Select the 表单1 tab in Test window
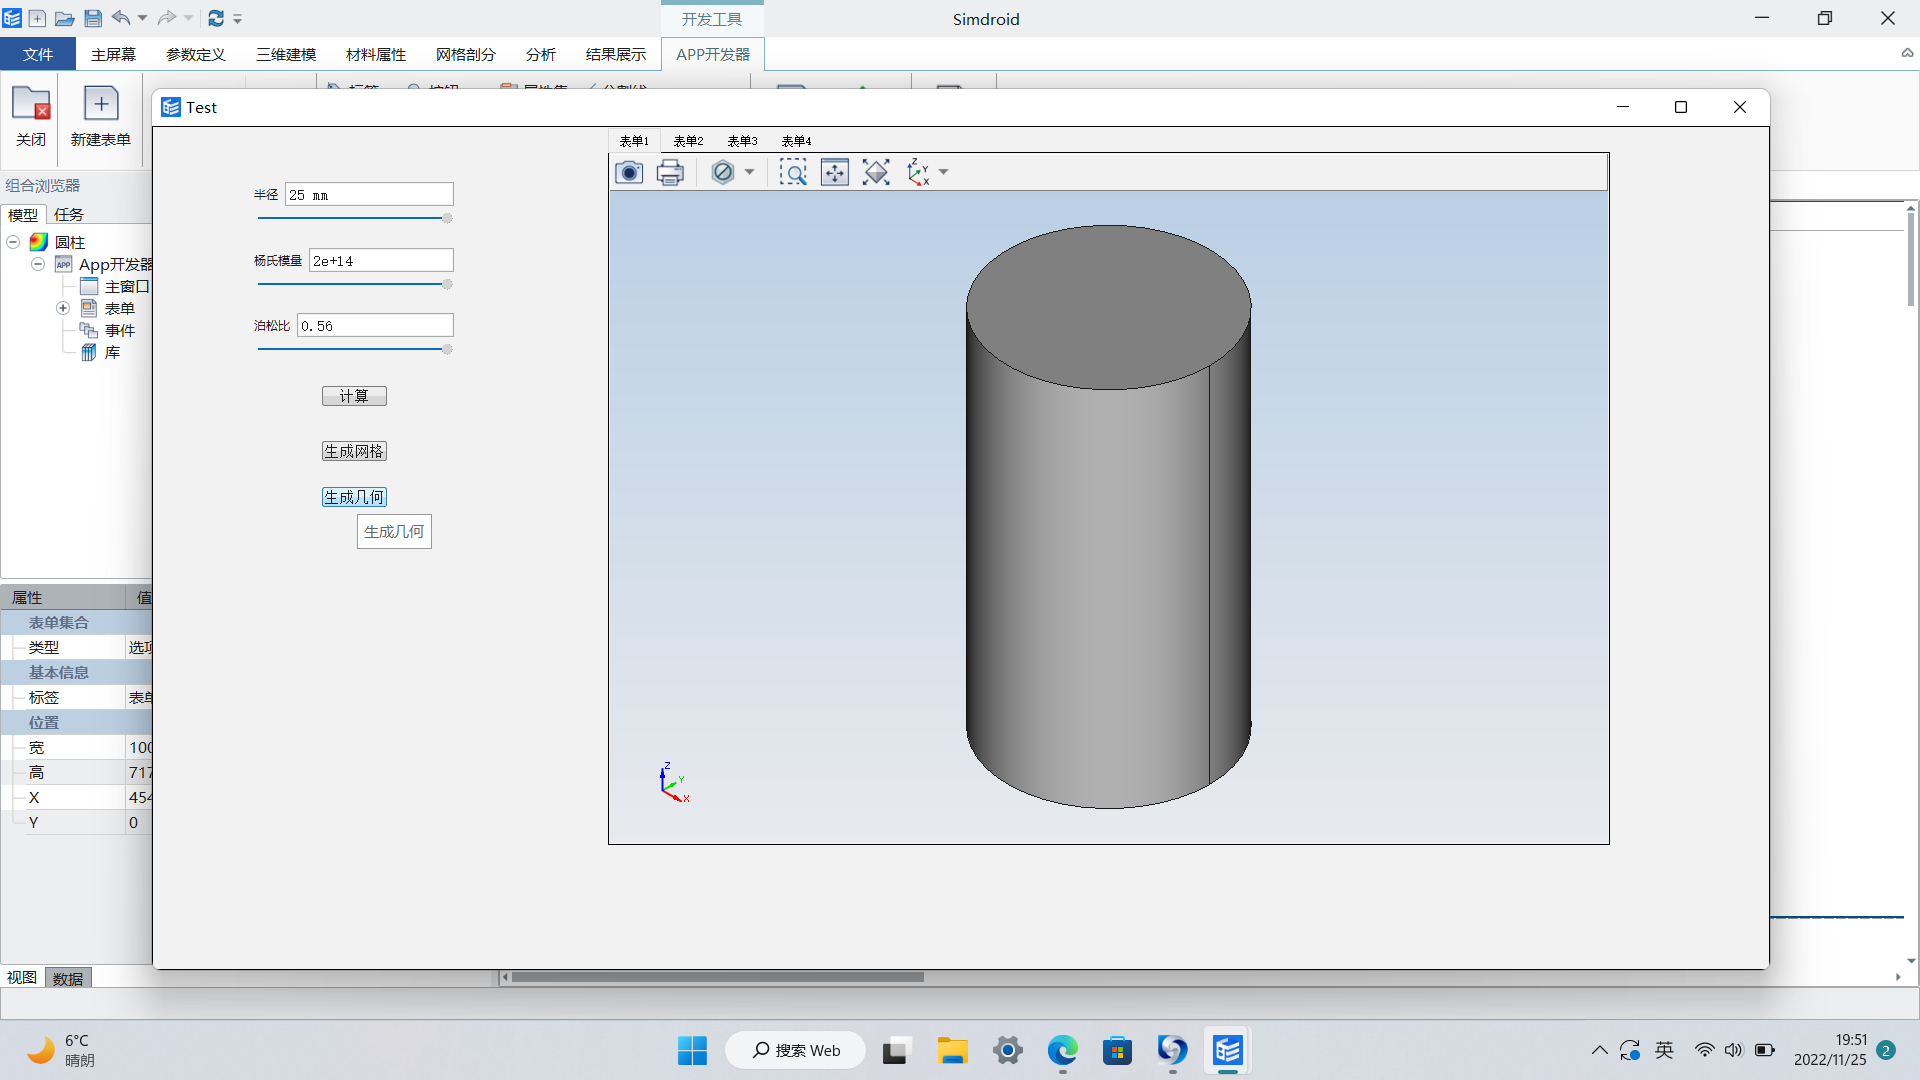 [634, 141]
